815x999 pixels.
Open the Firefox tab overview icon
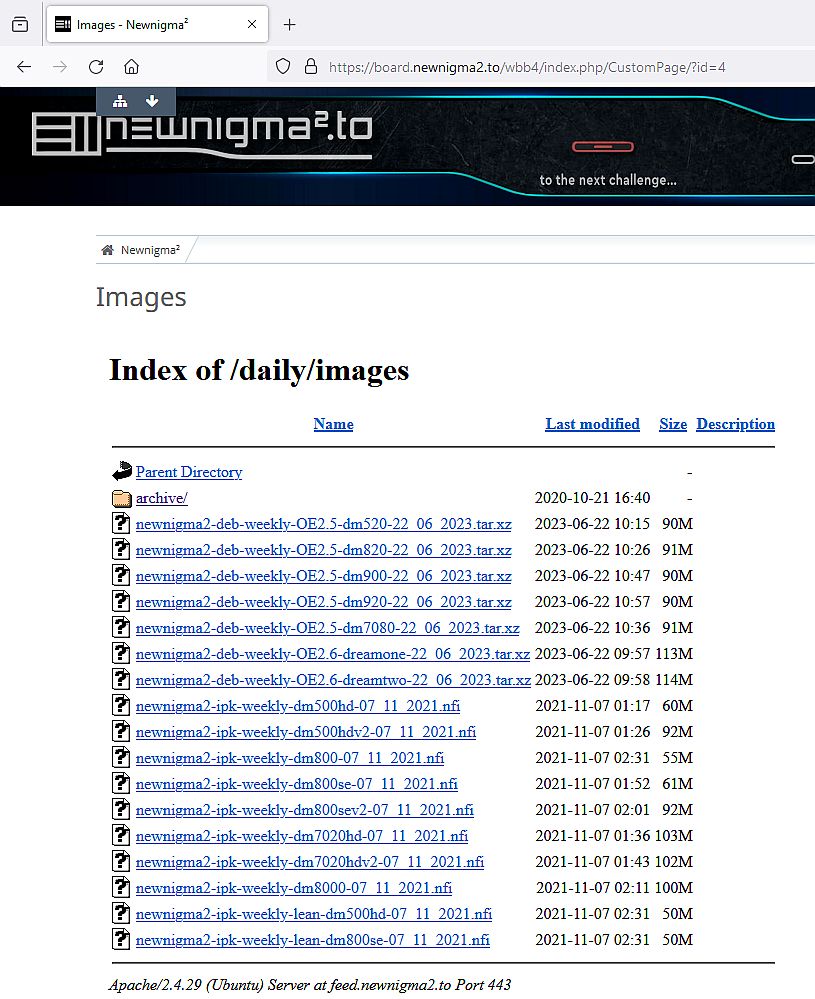(20, 24)
